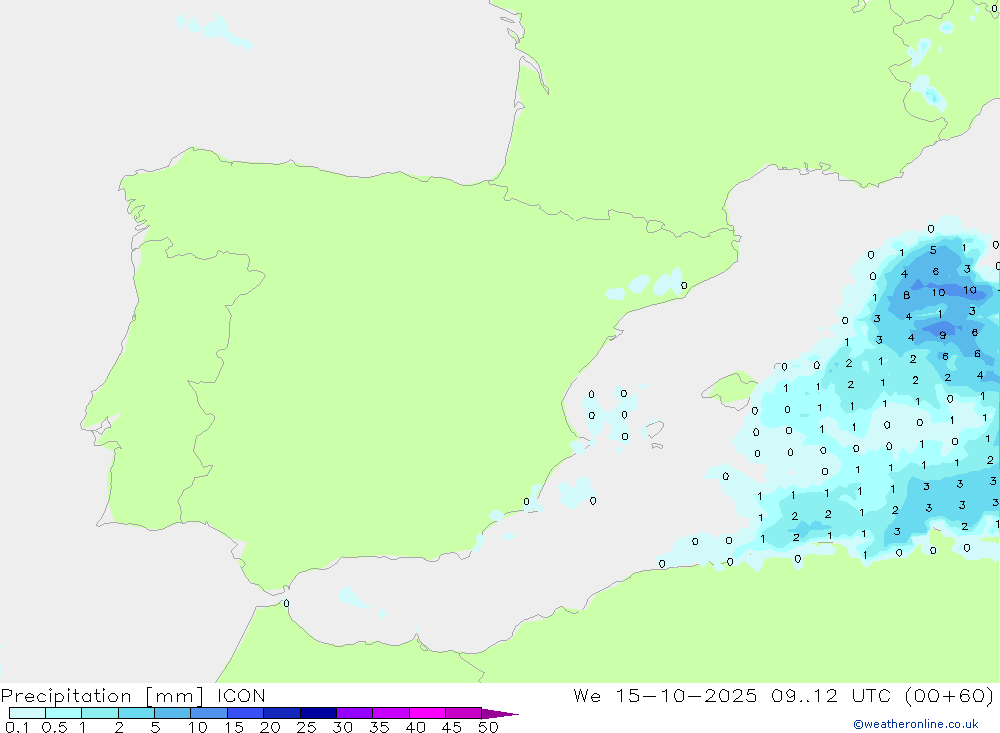Select the 2 mm legend color swatch
The image size is (1000, 733).
136,713
